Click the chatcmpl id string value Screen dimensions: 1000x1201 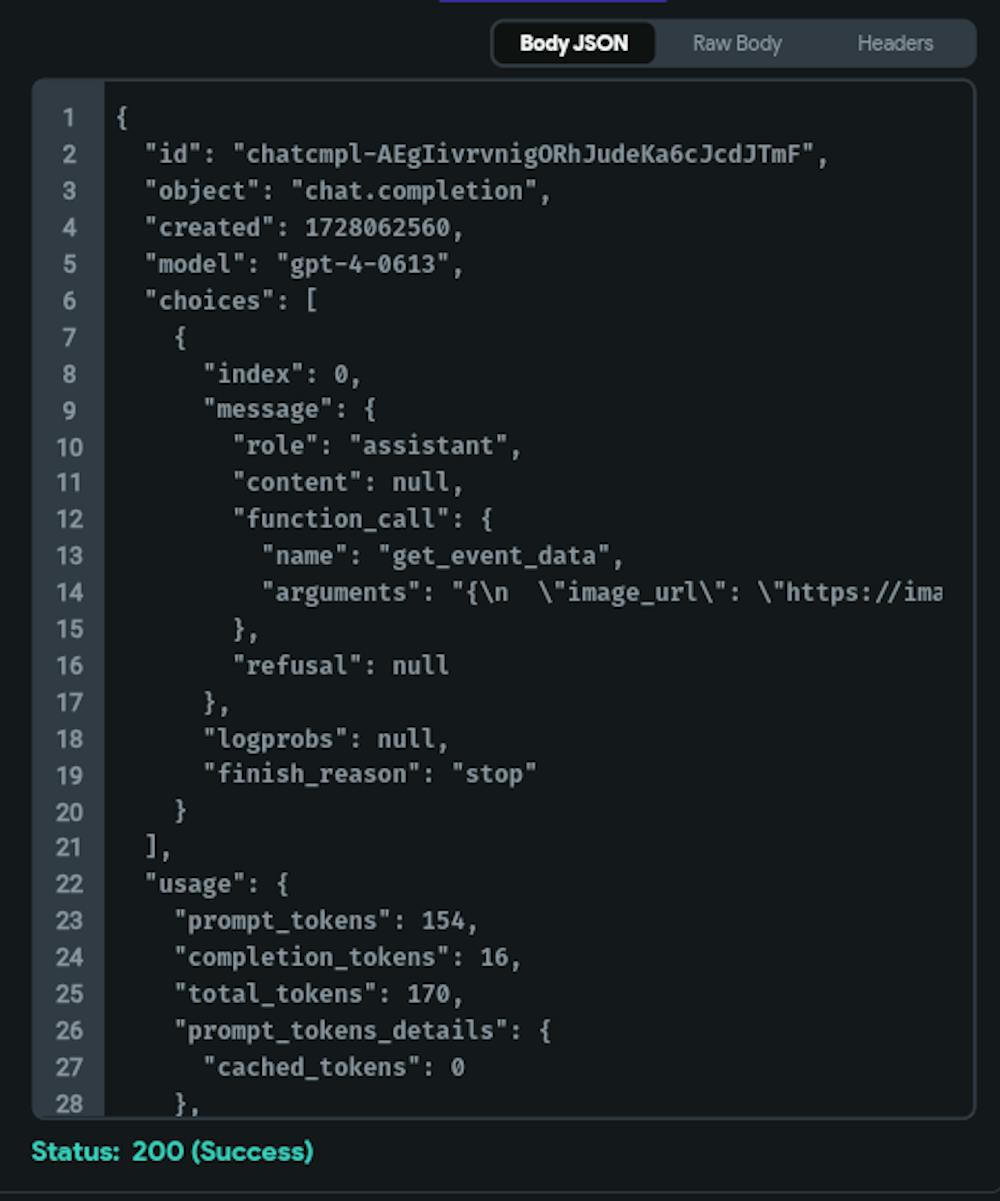[524, 154]
